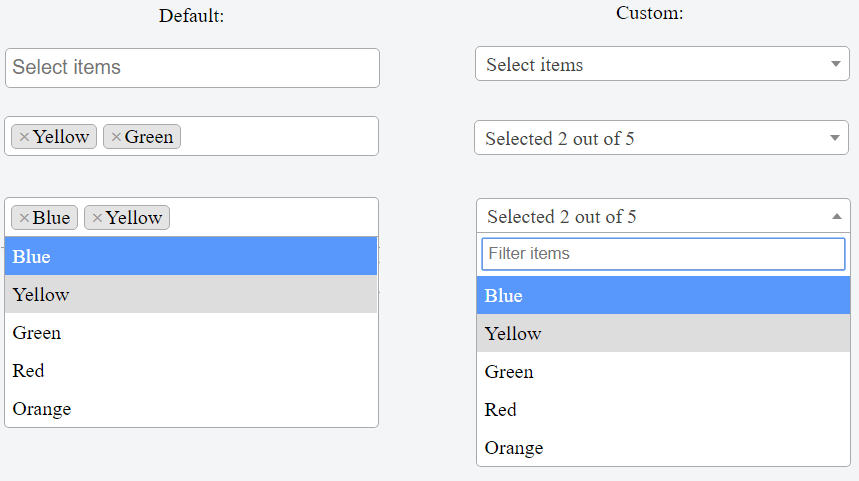Remove the Yellow tag in open default select
This screenshot has height=481, width=859.
(97, 218)
